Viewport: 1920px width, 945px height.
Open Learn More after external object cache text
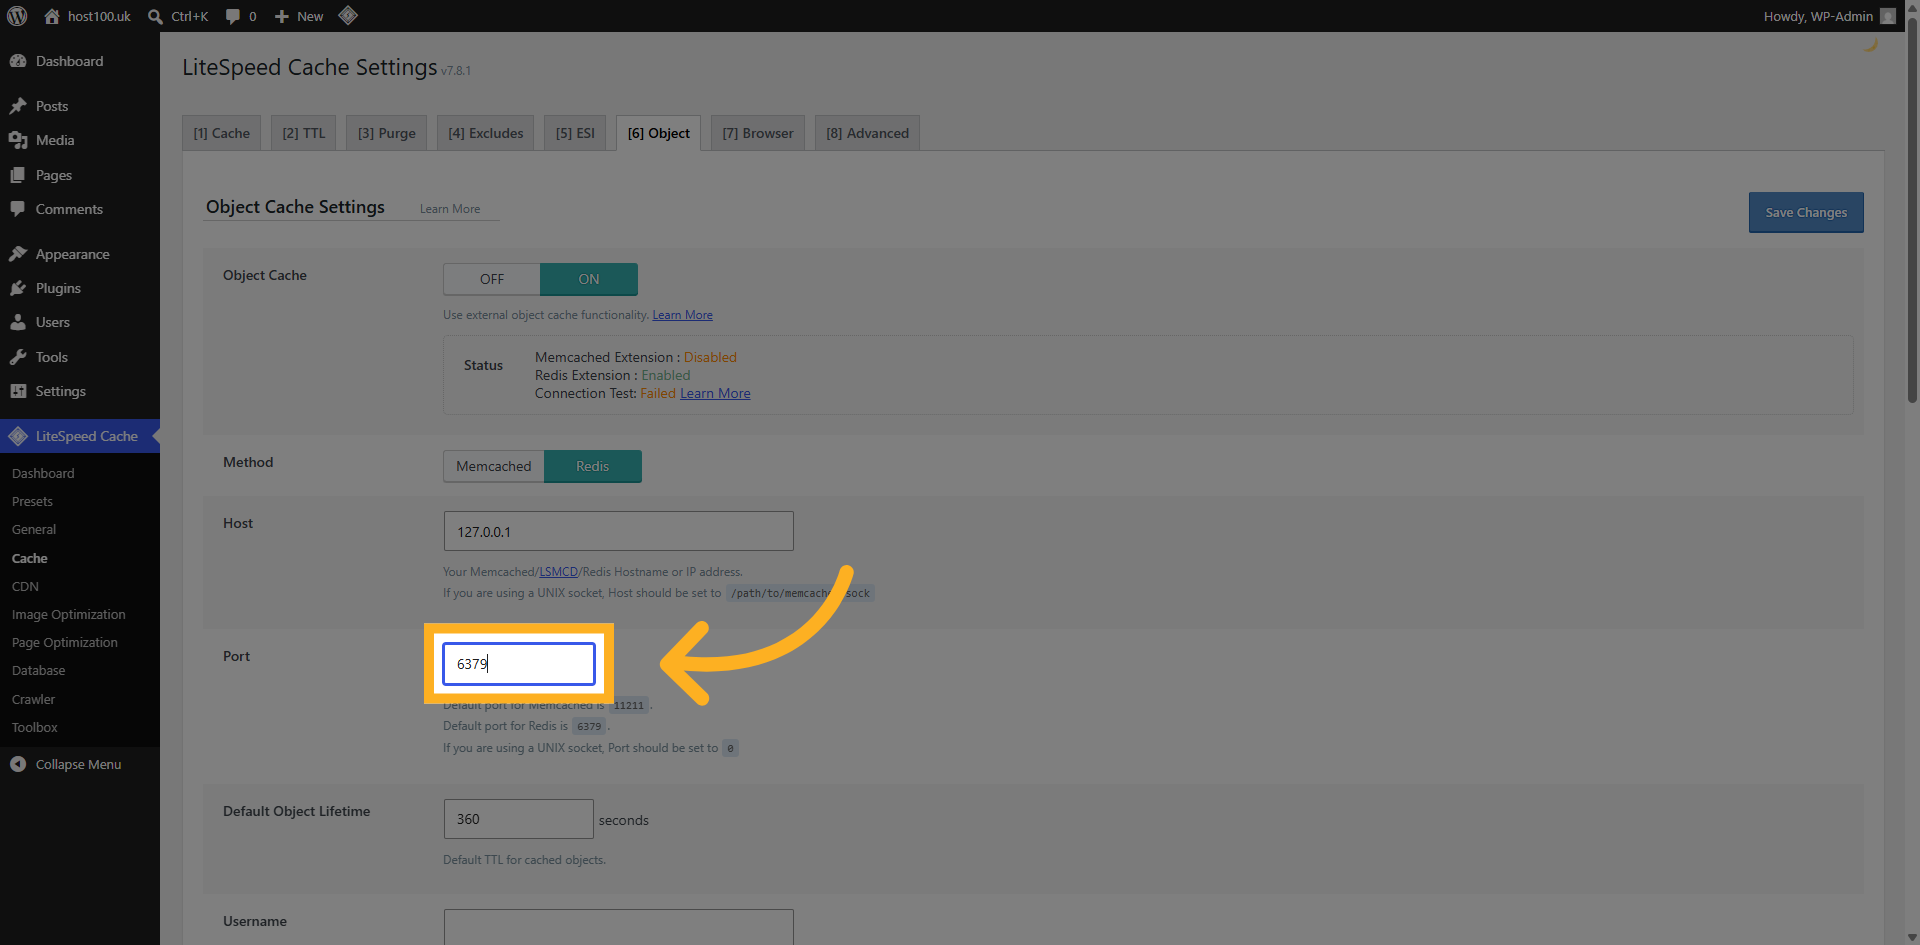click(683, 315)
